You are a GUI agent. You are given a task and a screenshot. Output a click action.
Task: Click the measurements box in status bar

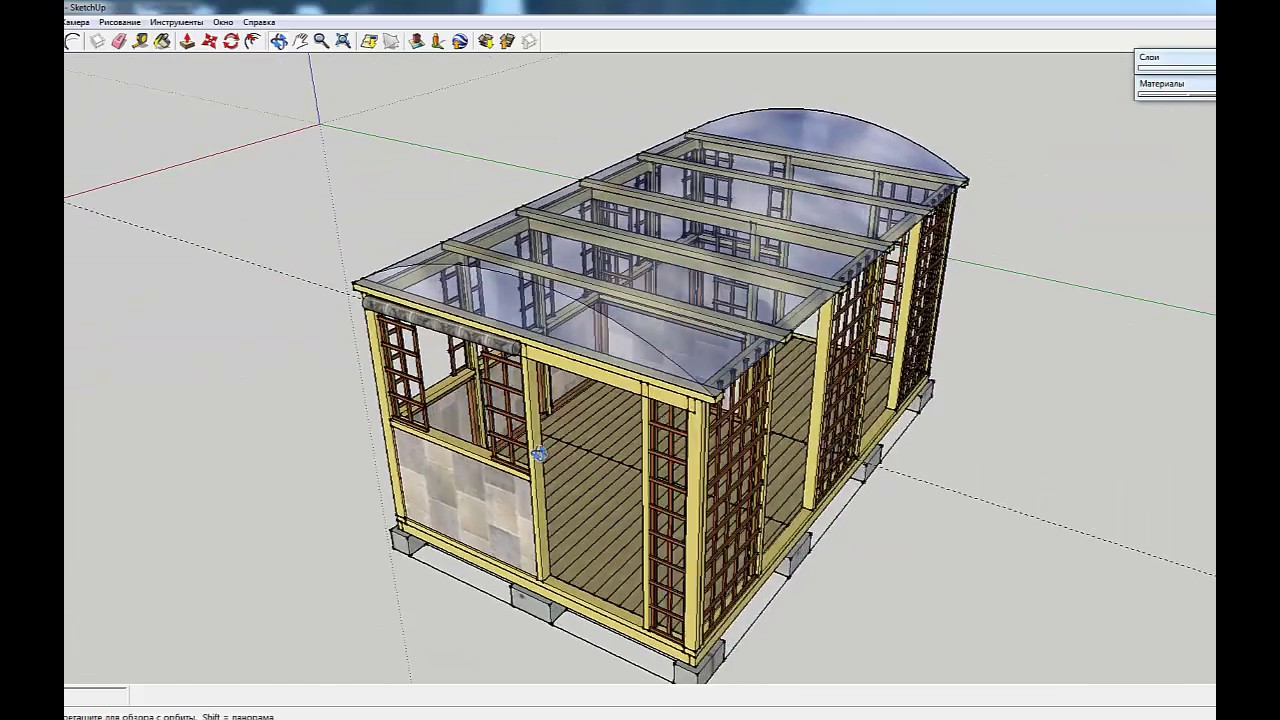pyautogui.click(x=96, y=694)
